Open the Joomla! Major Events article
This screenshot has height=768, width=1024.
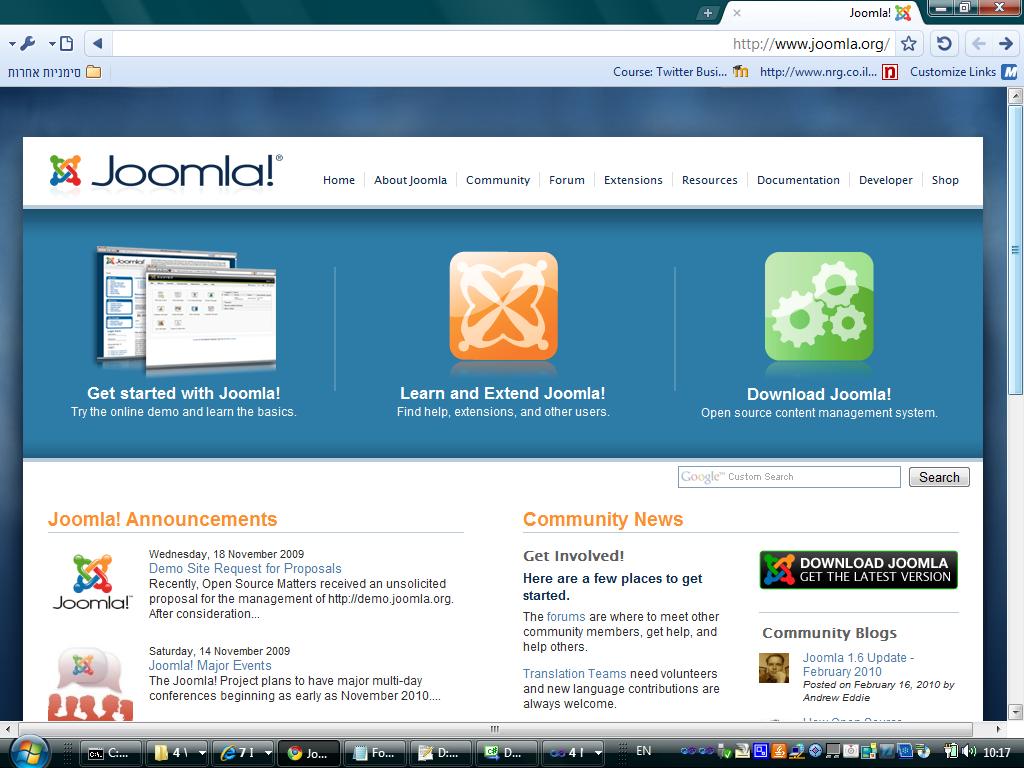pyautogui.click(x=210, y=665)
